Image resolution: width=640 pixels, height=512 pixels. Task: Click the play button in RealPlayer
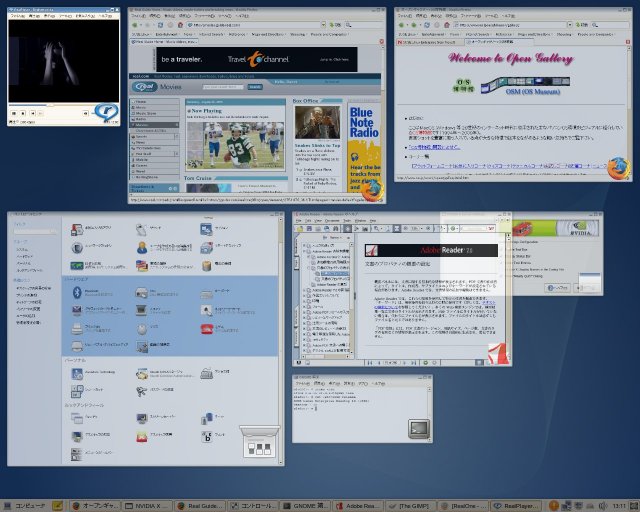(13, 113)
